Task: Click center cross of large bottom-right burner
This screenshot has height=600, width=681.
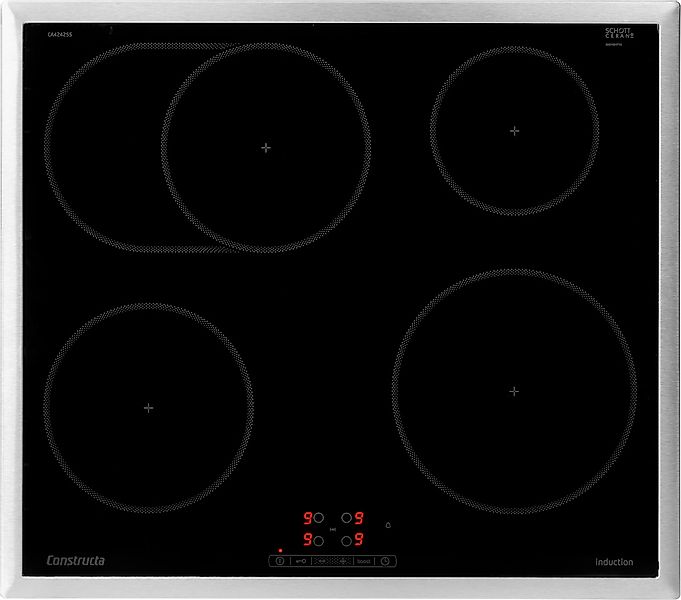Action: click(514, 391)
